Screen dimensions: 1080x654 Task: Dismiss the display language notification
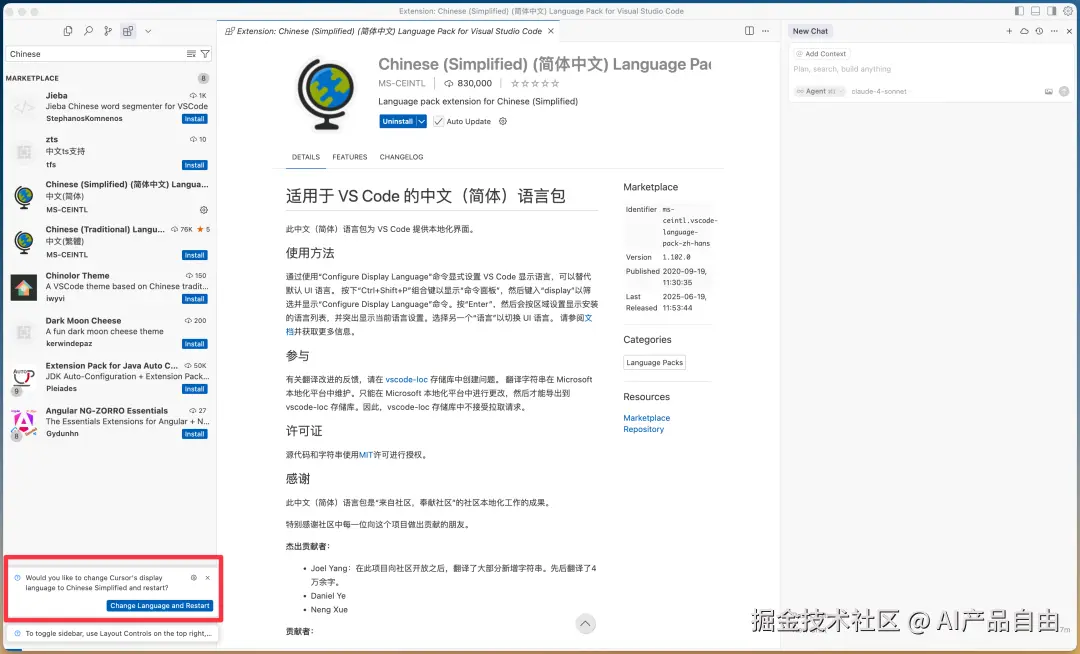207,578
